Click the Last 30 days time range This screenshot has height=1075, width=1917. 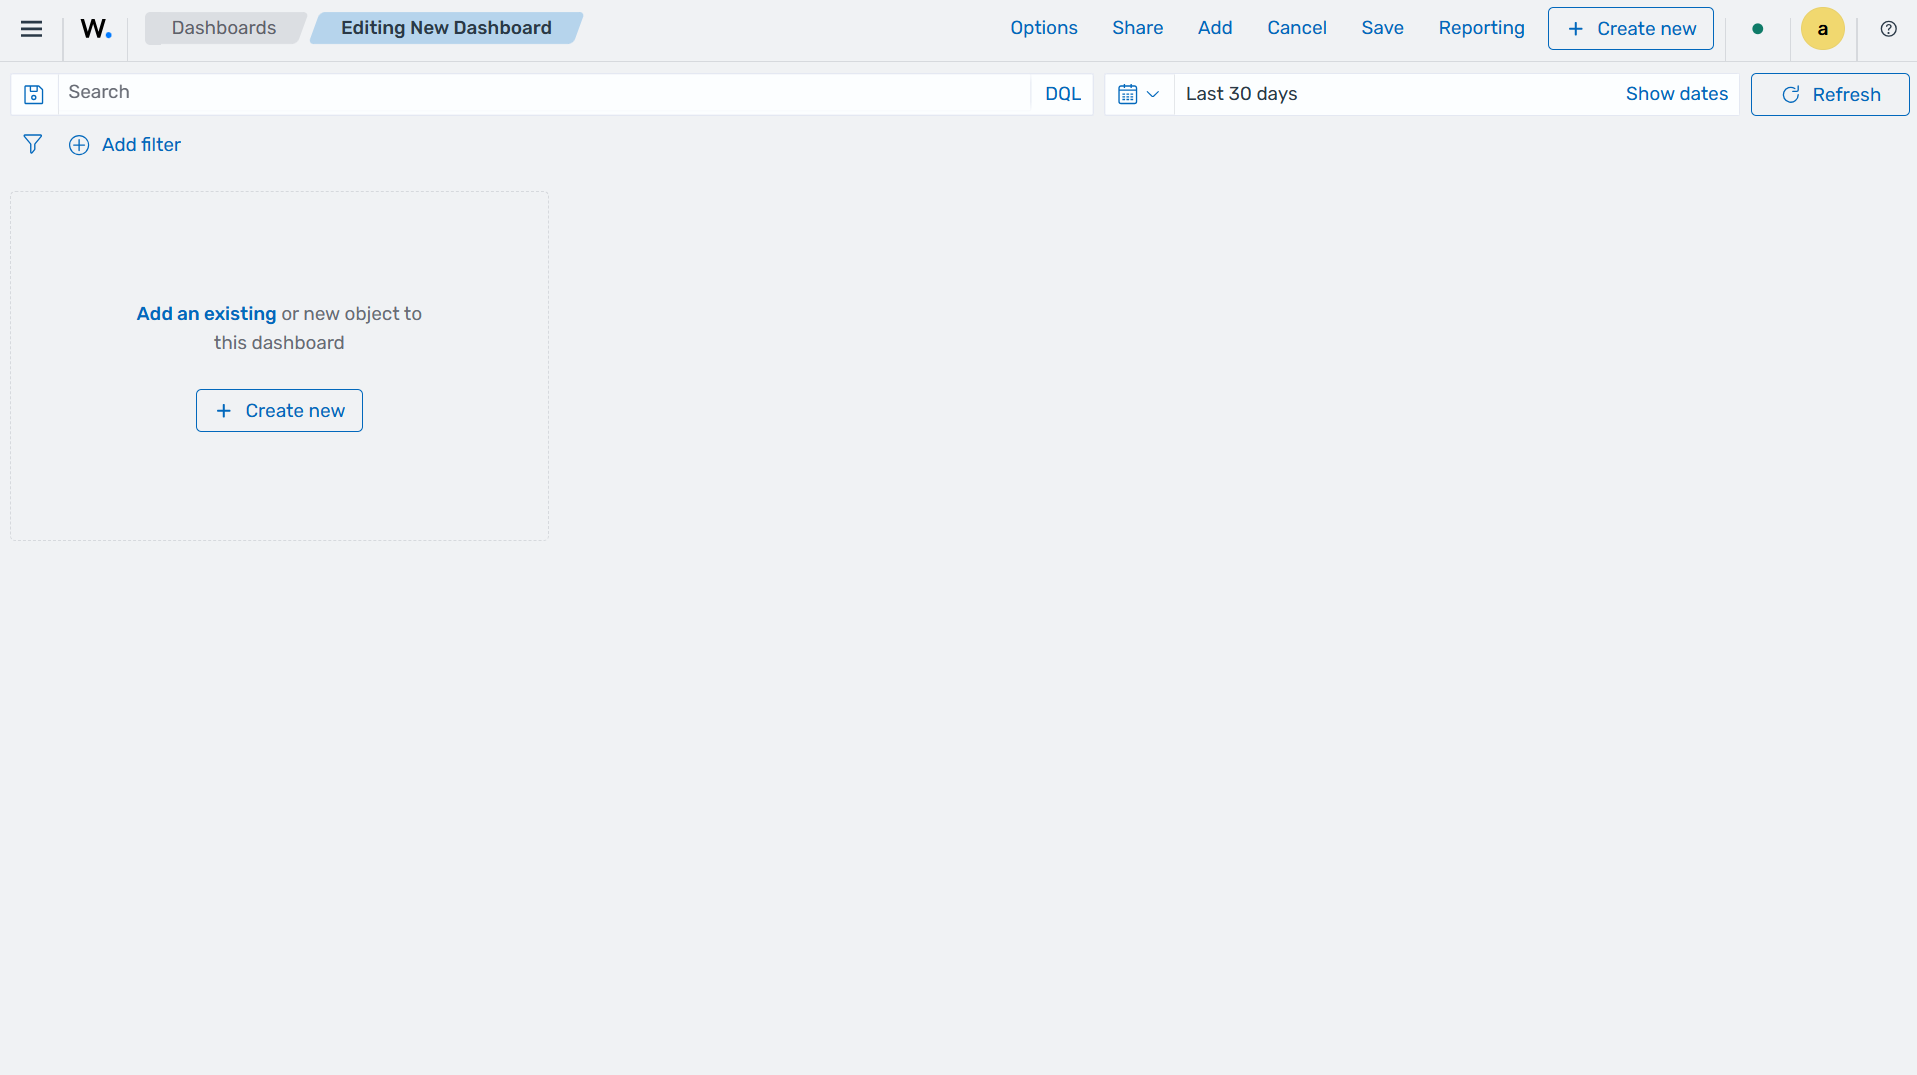click(x=1241, y=94)
